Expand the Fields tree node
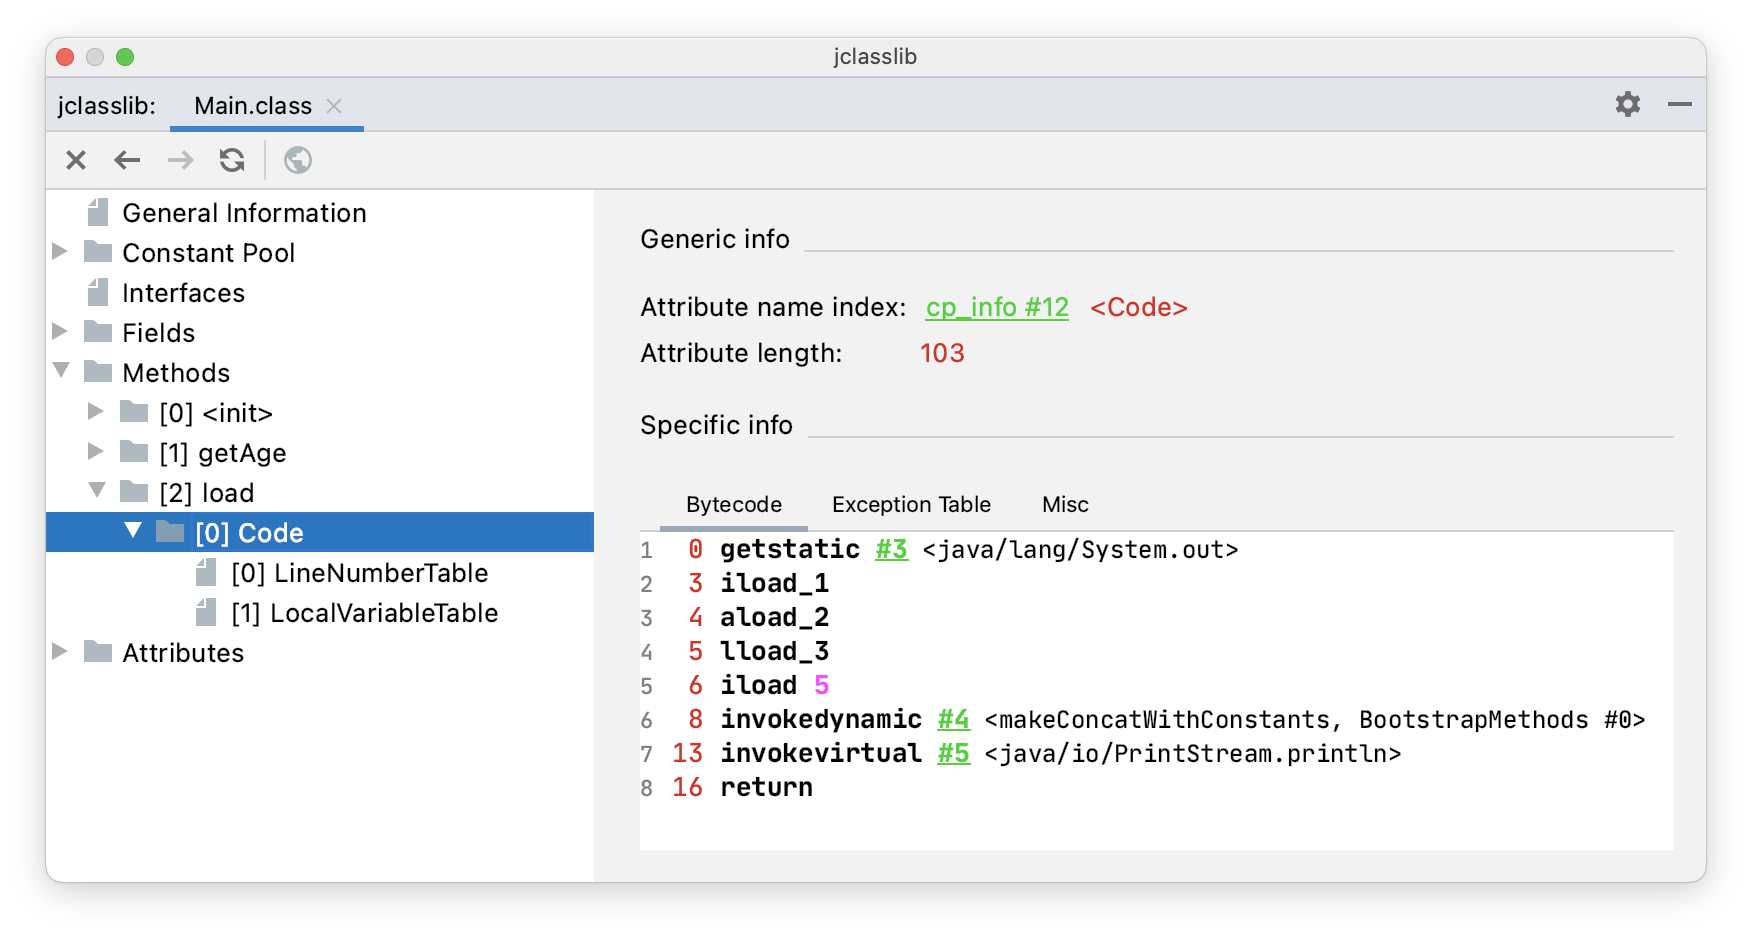1752x936 pixels. [x=60, y=331]
